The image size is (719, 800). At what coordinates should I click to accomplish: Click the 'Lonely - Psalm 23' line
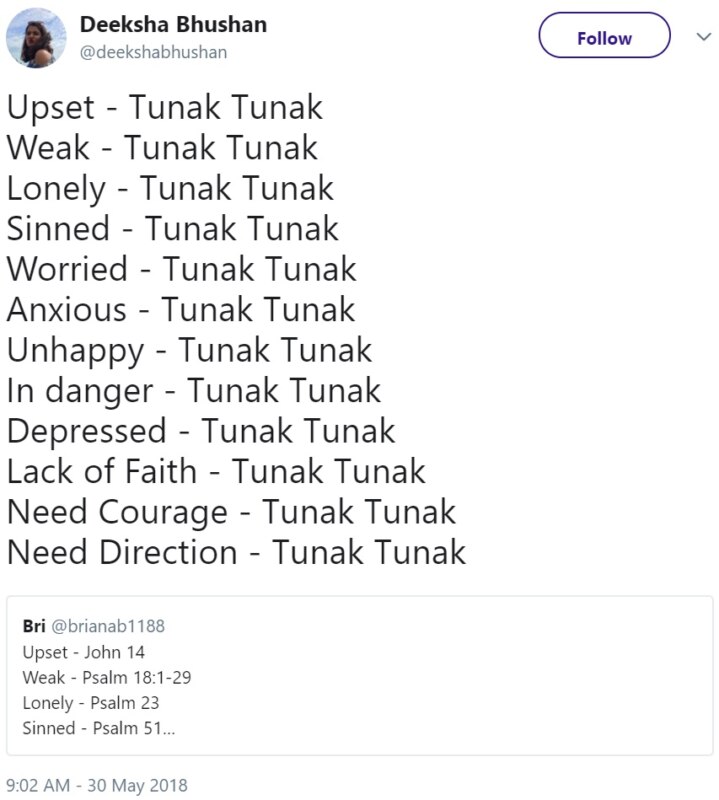(x=91, y=703)
